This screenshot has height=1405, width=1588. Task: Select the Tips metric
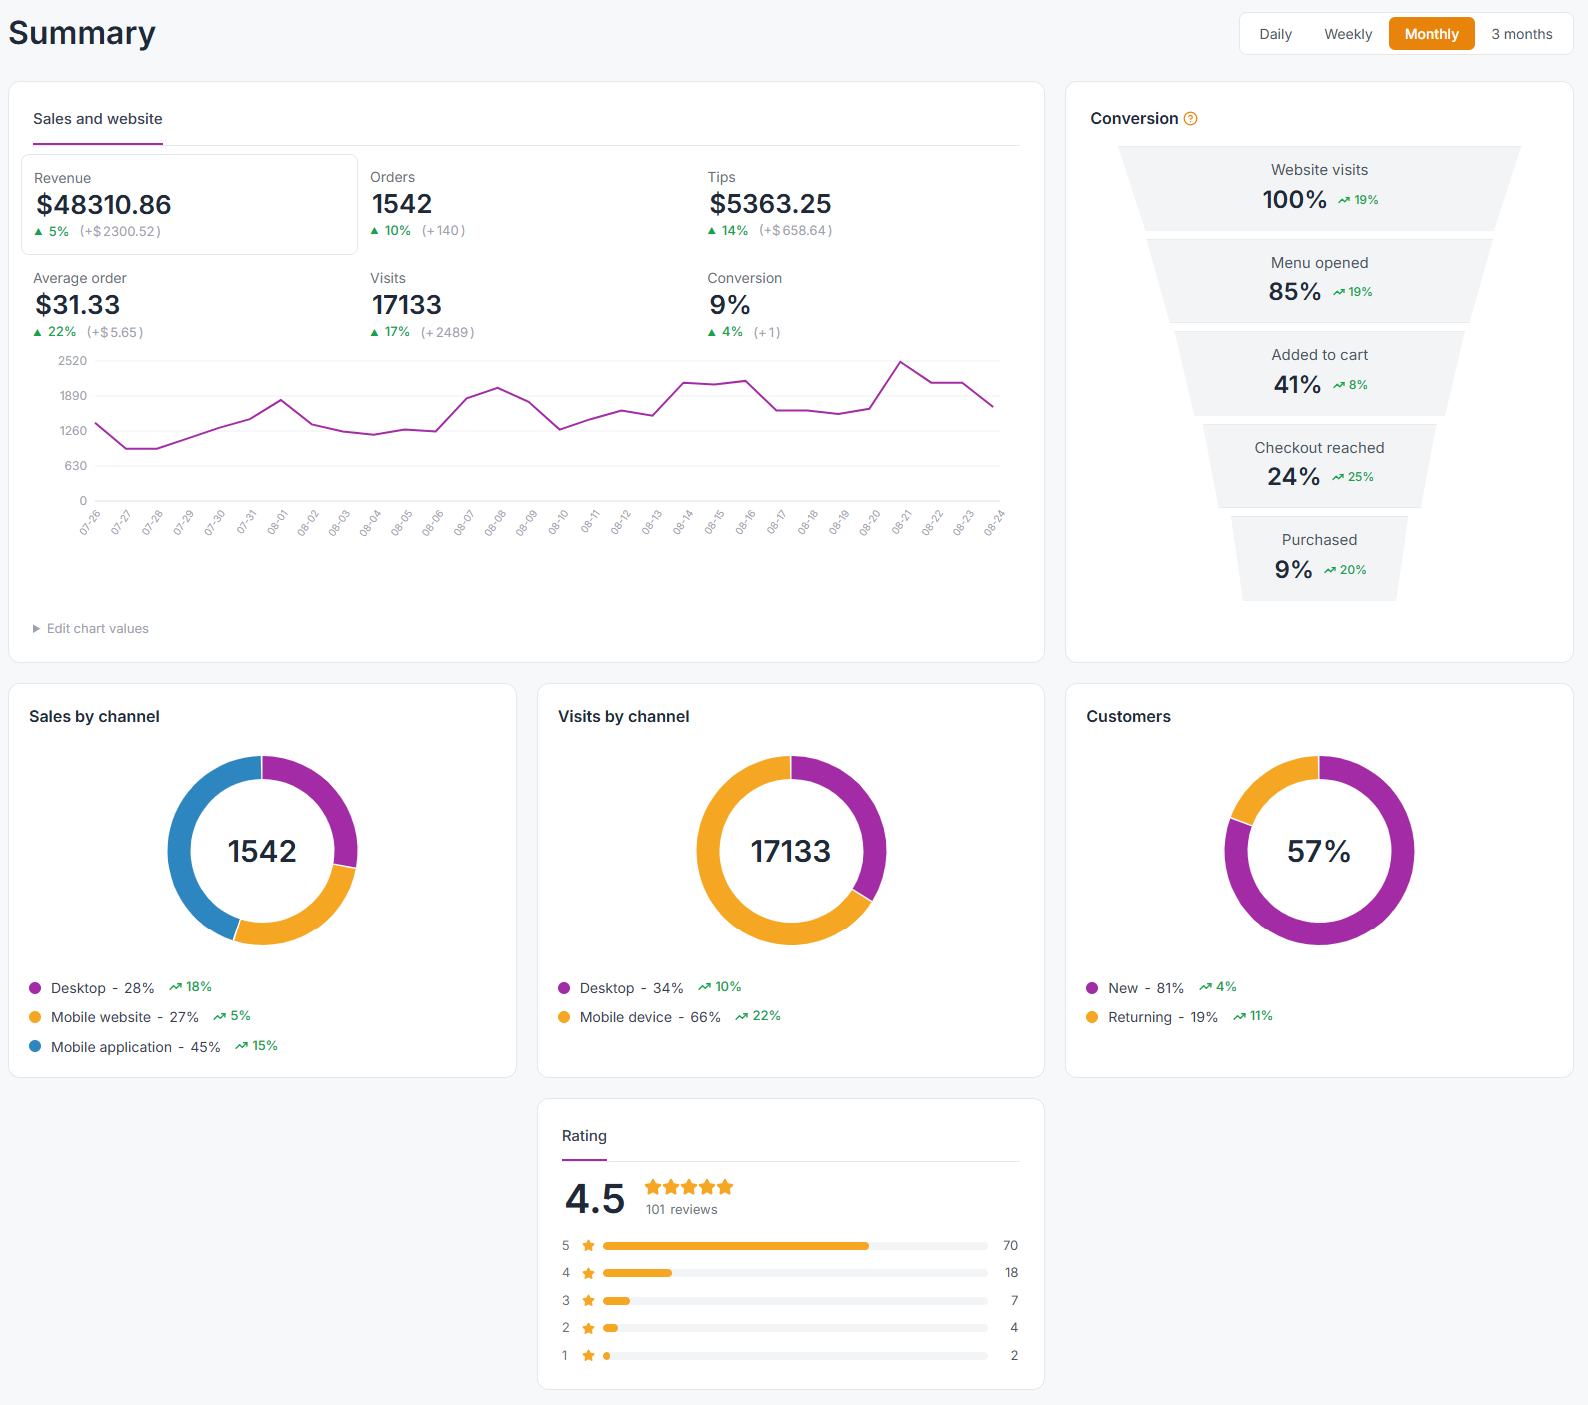coord(863,204)
